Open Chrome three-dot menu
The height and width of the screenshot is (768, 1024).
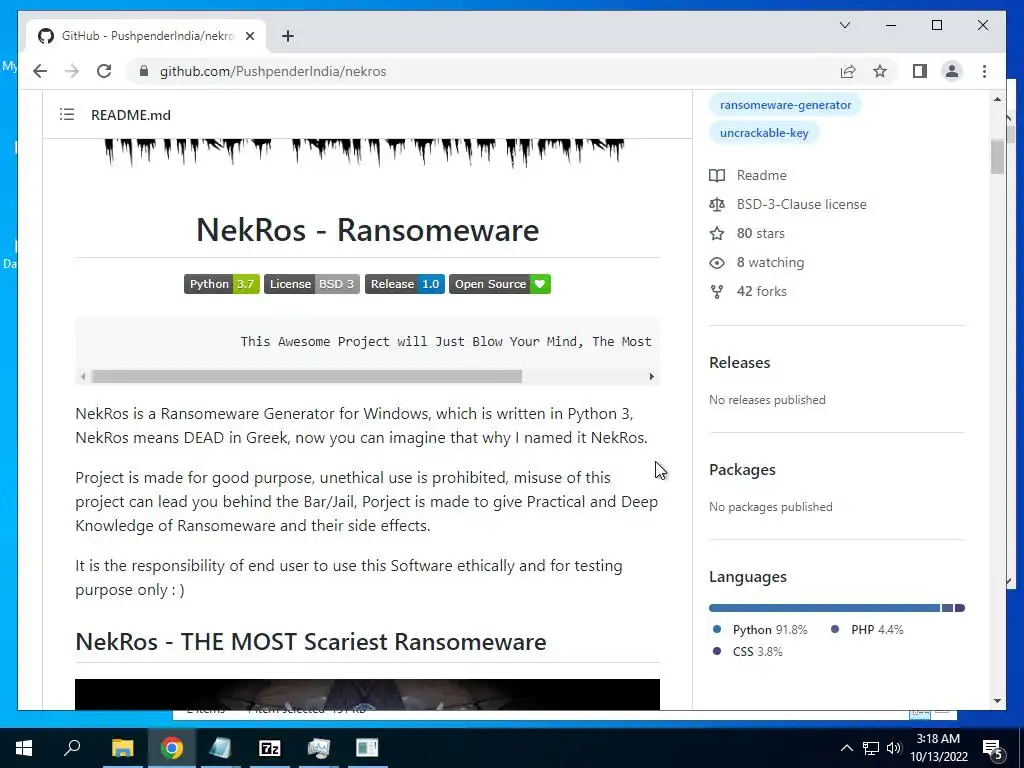[984, 71]
